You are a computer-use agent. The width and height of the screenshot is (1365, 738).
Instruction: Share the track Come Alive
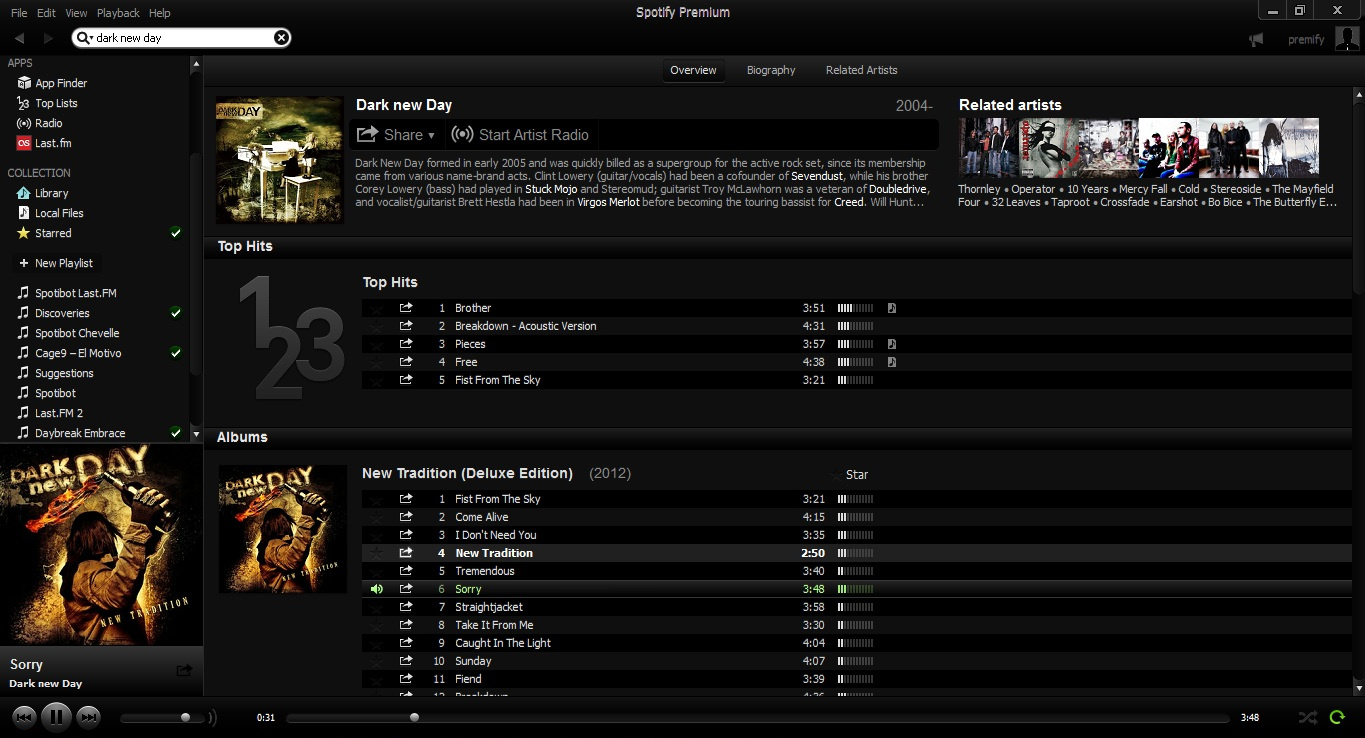click(x=406, y=517)
